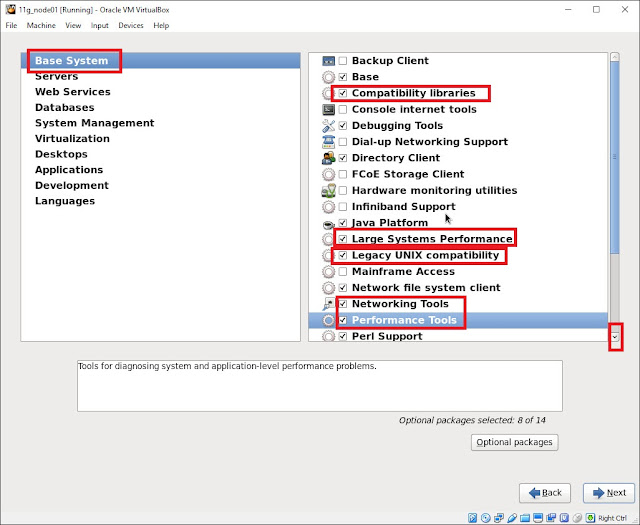Click the VirtualBox hard disk activity icon

click(472, 518)
